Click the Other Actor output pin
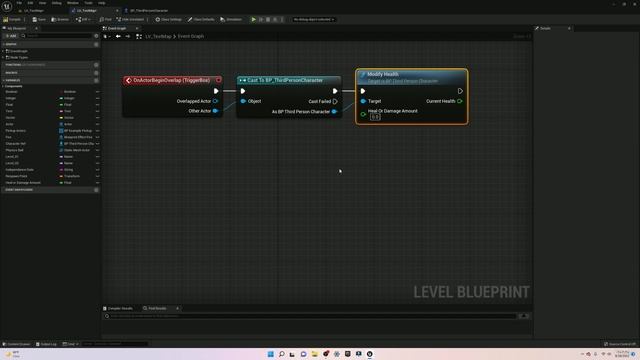This screenshot has width=640, height=360. coord(215,111)
